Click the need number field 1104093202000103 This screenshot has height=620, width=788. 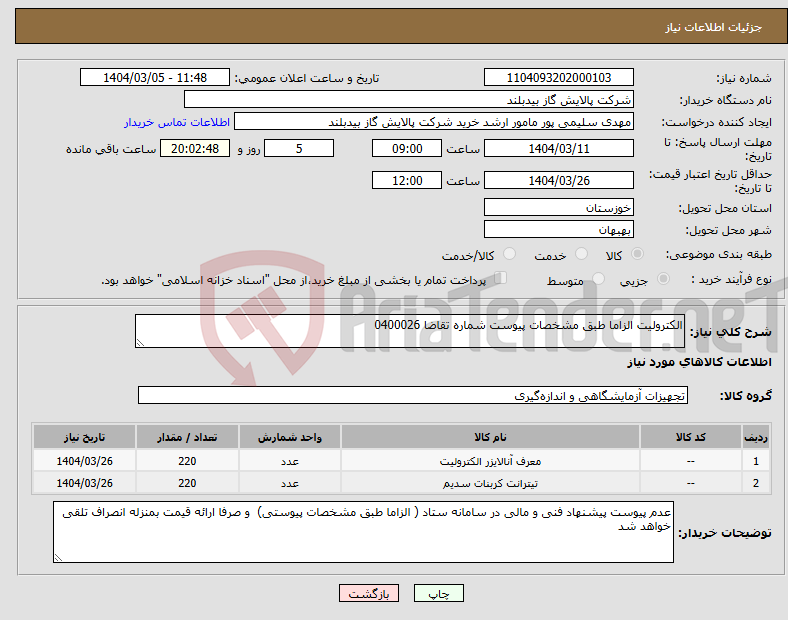[x=558, y=77]
